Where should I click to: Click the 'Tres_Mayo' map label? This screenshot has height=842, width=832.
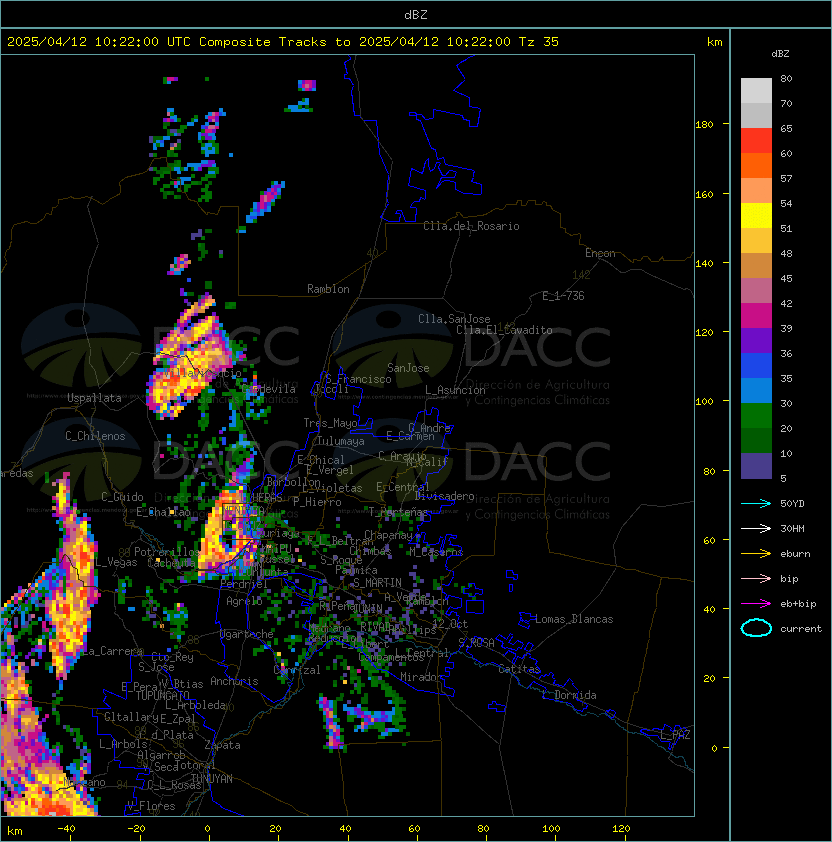point(330,423)
